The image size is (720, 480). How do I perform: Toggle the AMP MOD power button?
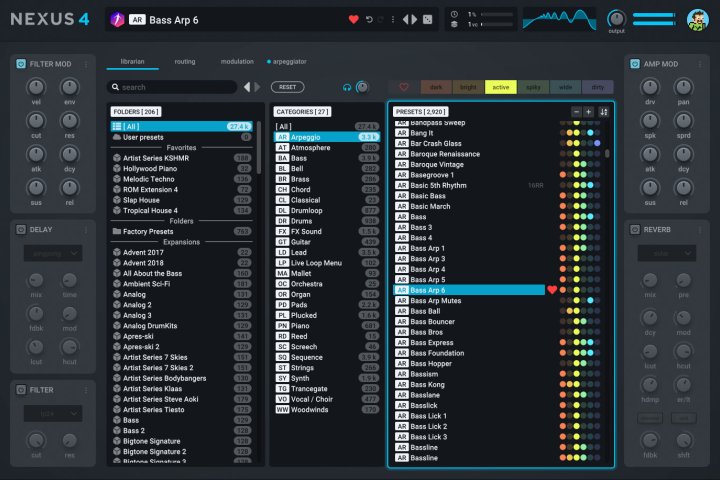point(634,64)
